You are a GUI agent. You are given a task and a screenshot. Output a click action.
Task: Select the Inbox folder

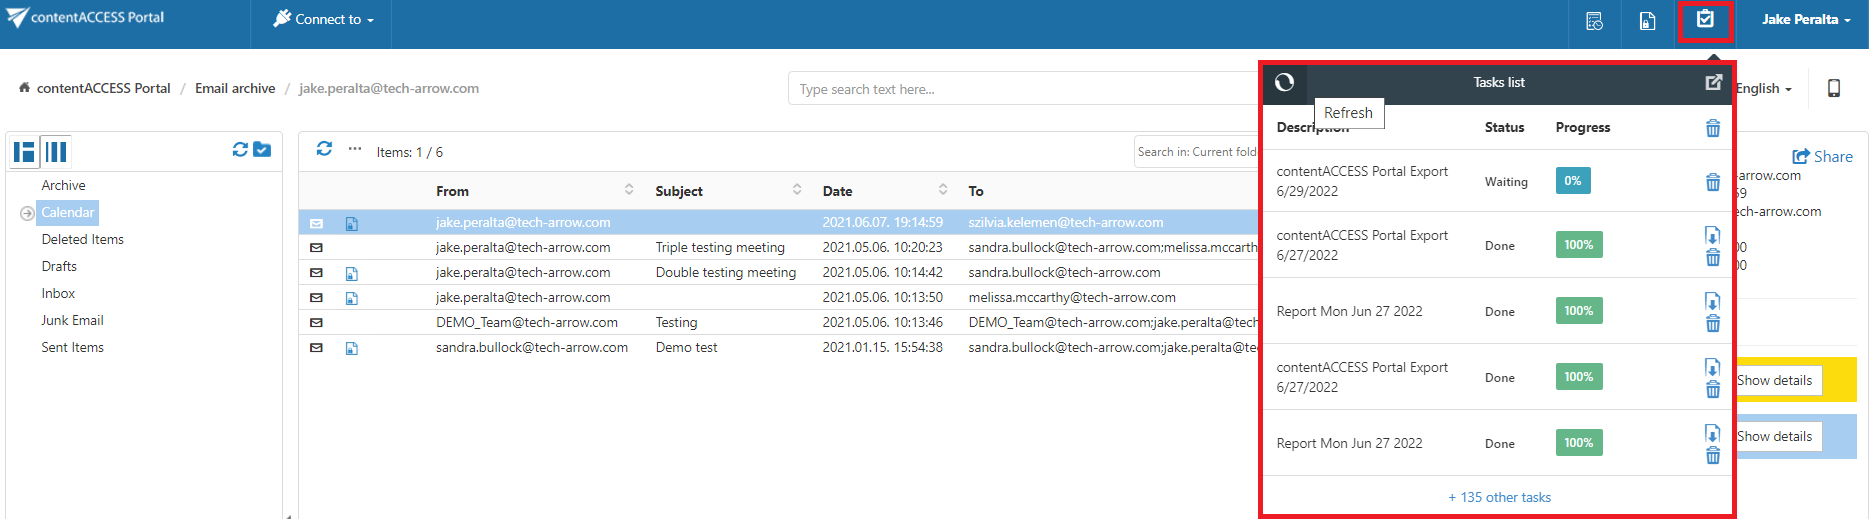tap(58, 293)
